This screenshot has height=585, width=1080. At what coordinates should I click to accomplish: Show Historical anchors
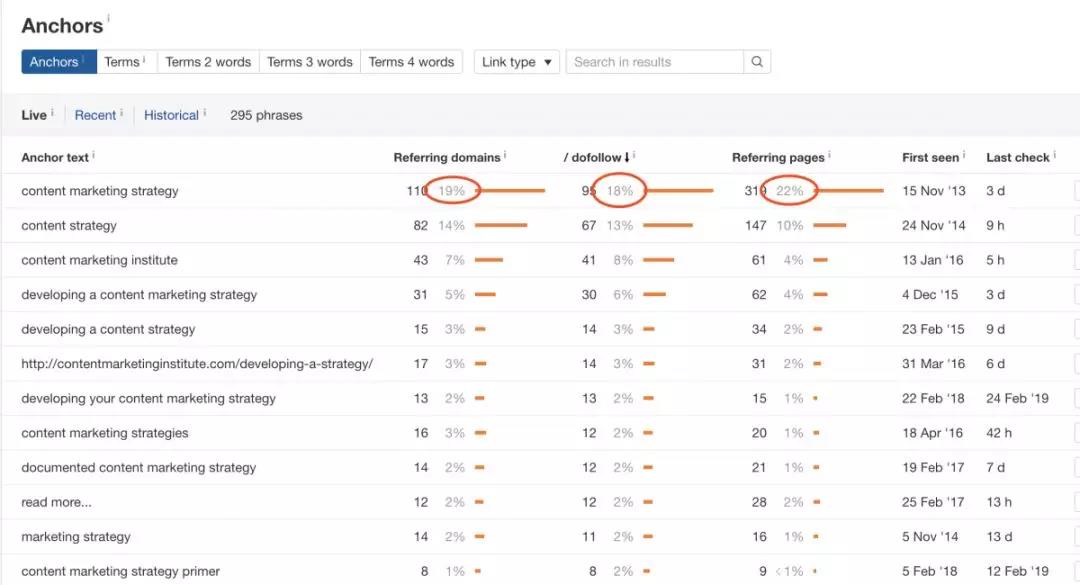pyautogui.click(x=171, y=115)
